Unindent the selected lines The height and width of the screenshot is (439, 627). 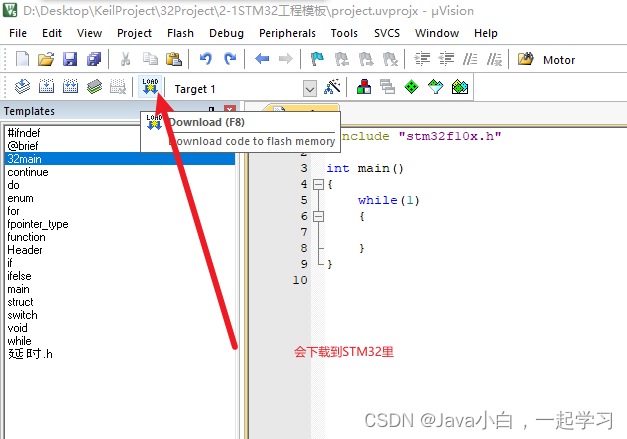point(446,59)
